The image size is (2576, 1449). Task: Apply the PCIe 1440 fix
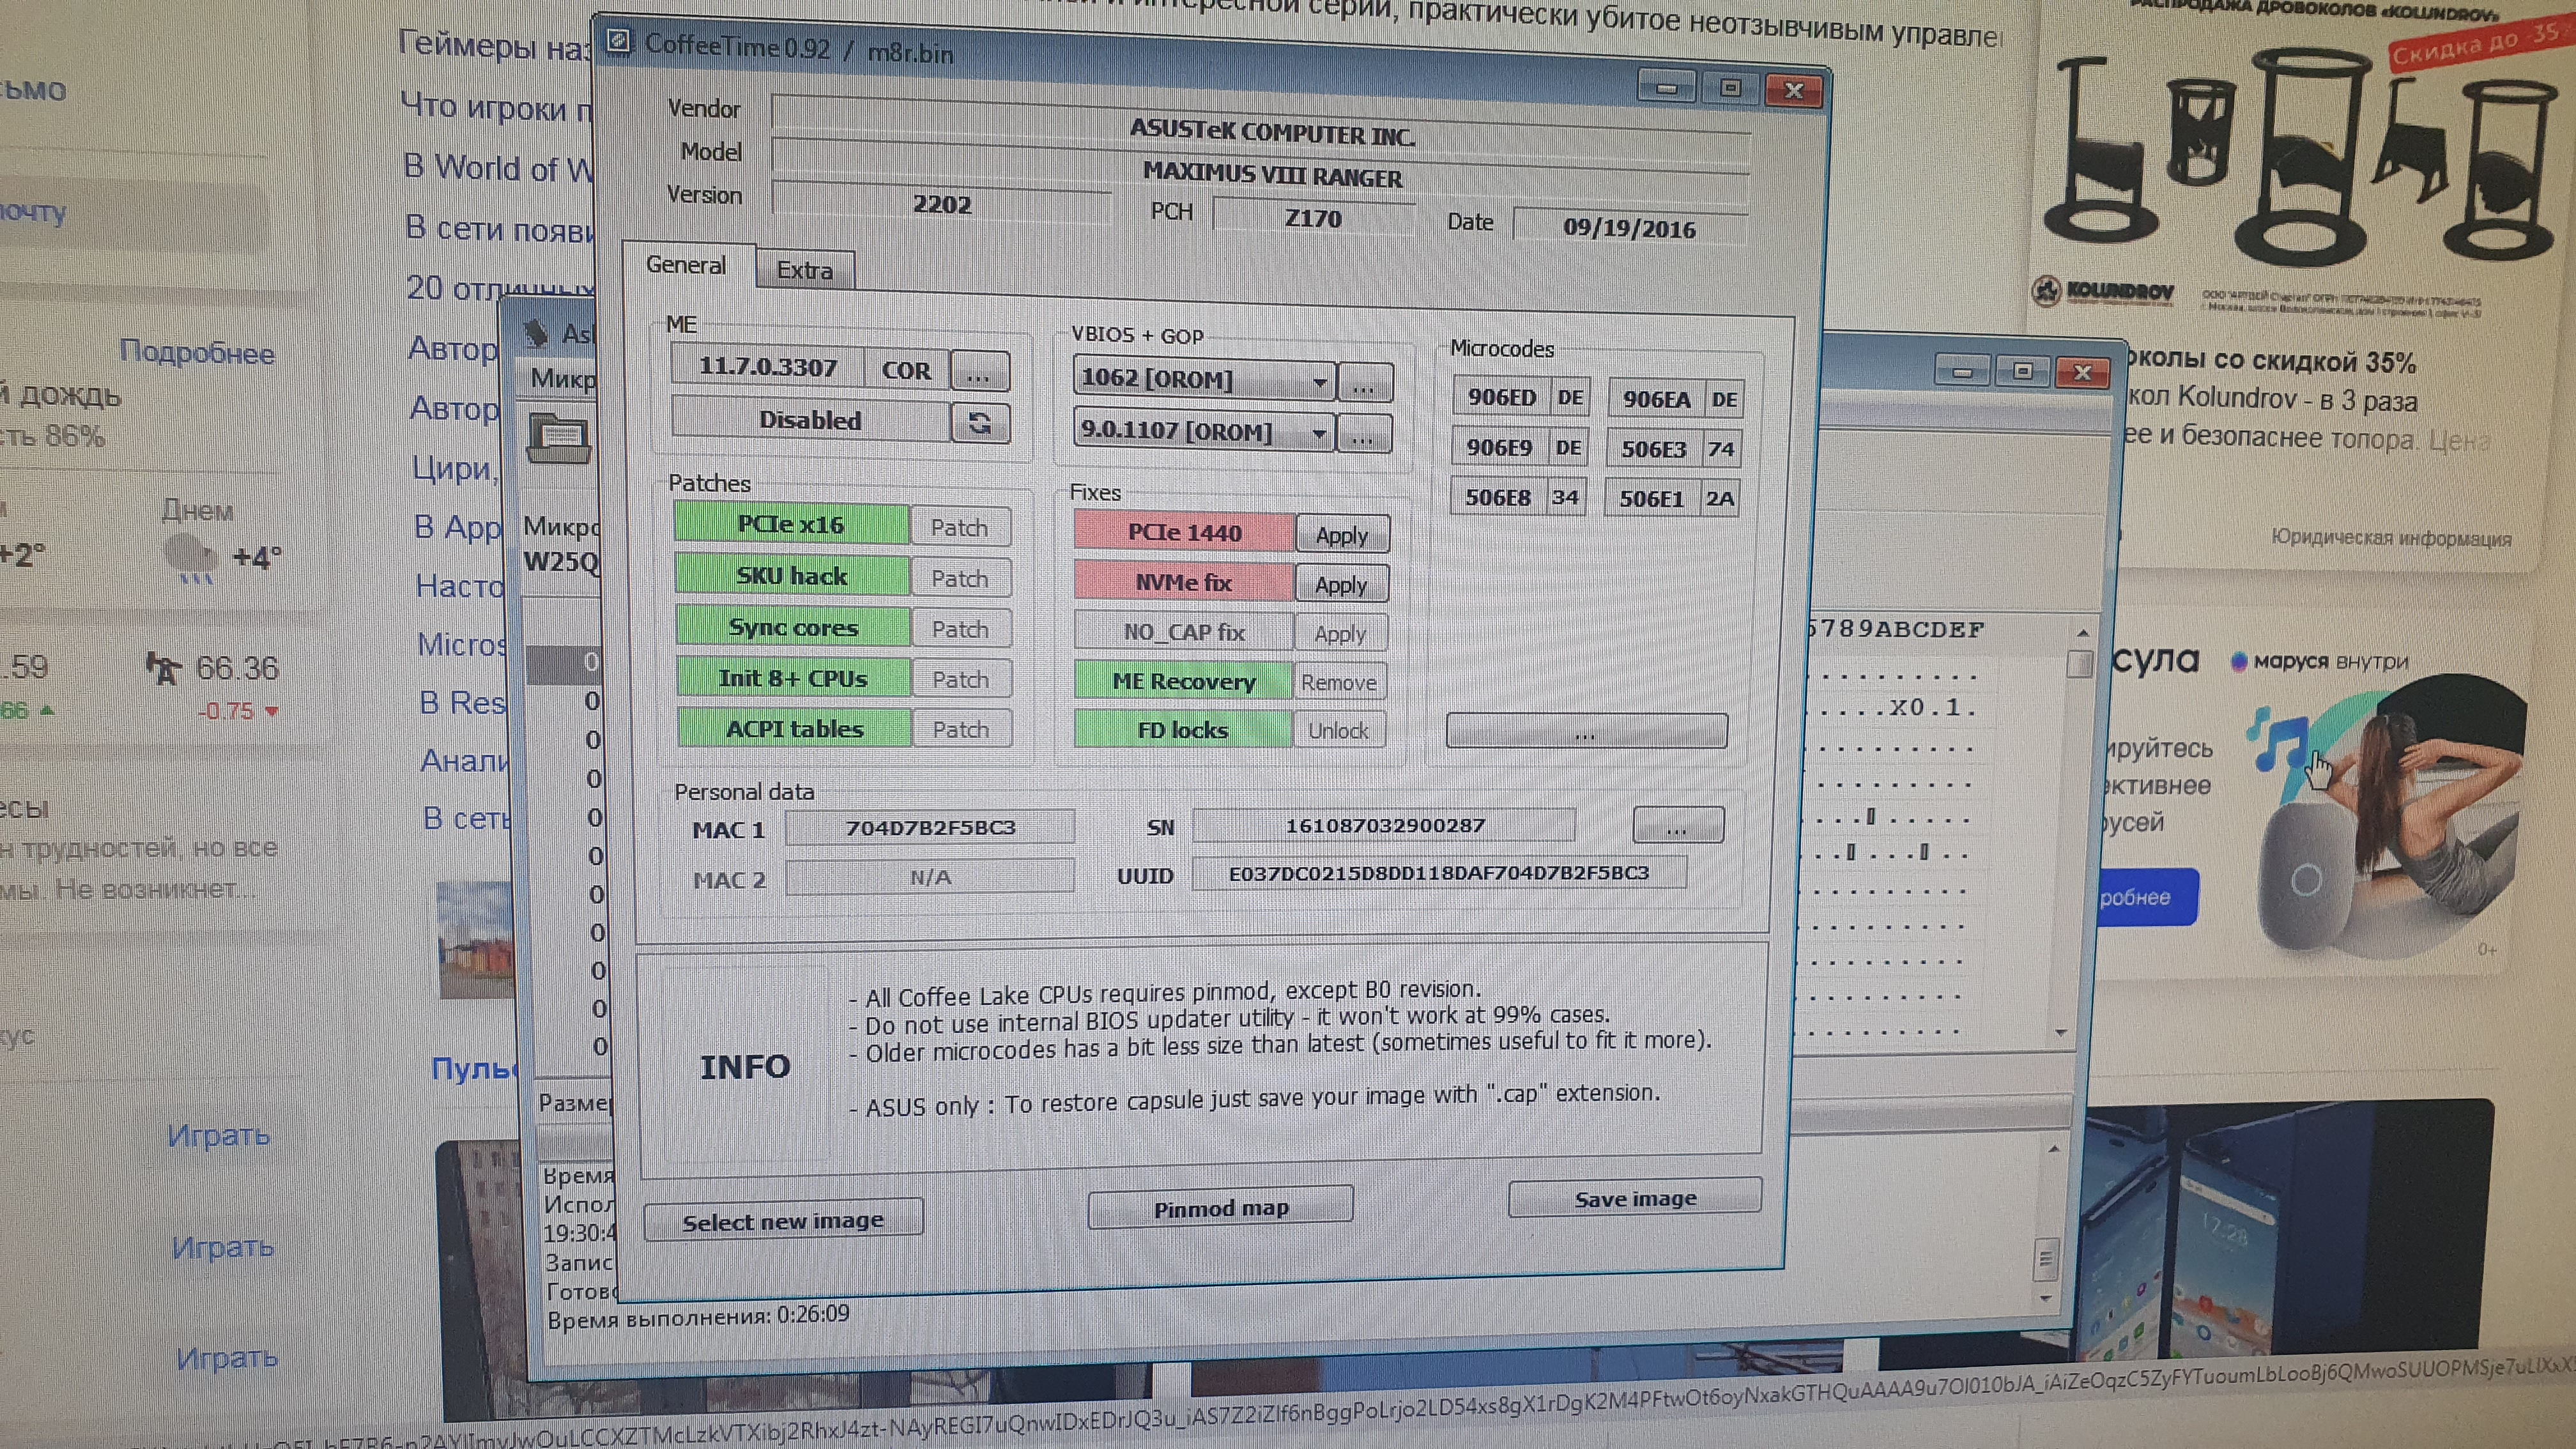tap(1341, 535)
